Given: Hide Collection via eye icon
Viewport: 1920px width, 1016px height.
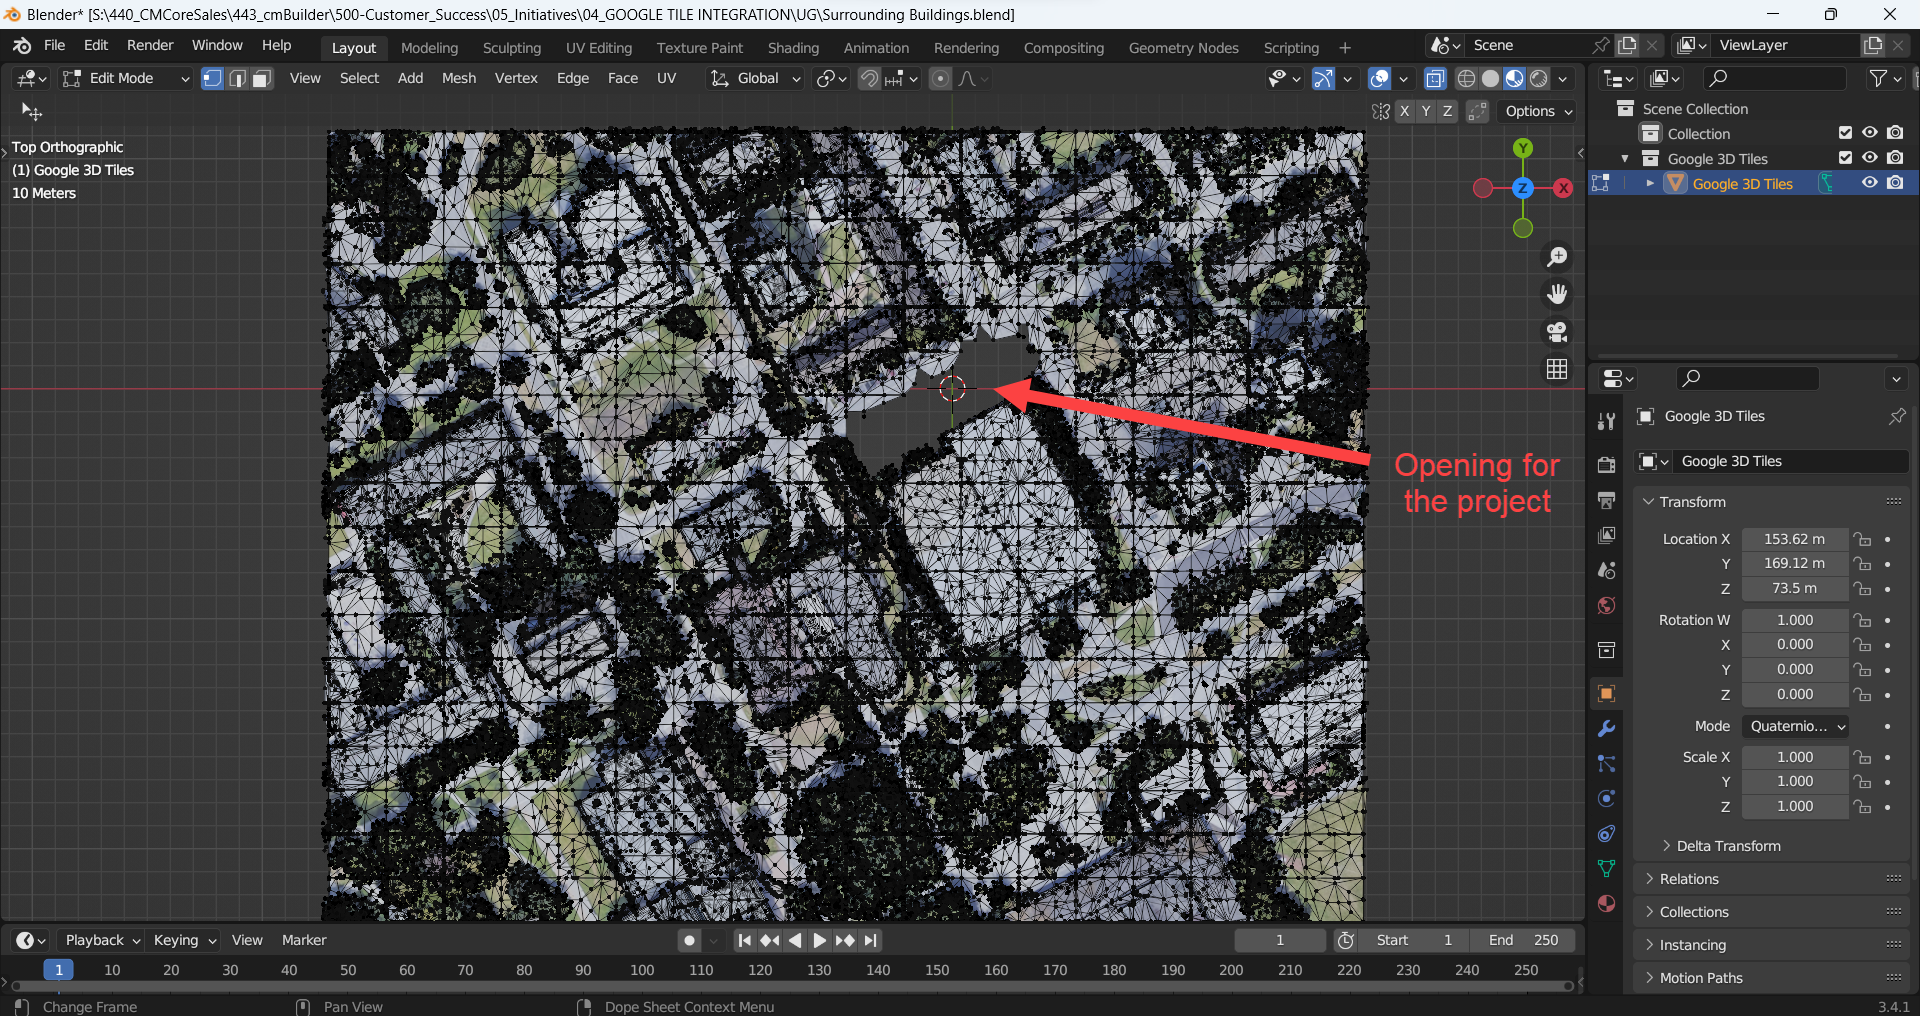Looking at the screenshot, I should [1869, 133].
